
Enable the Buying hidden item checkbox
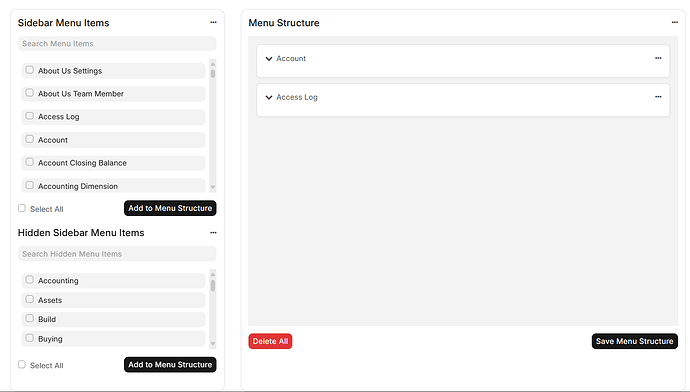click(29, 338)
